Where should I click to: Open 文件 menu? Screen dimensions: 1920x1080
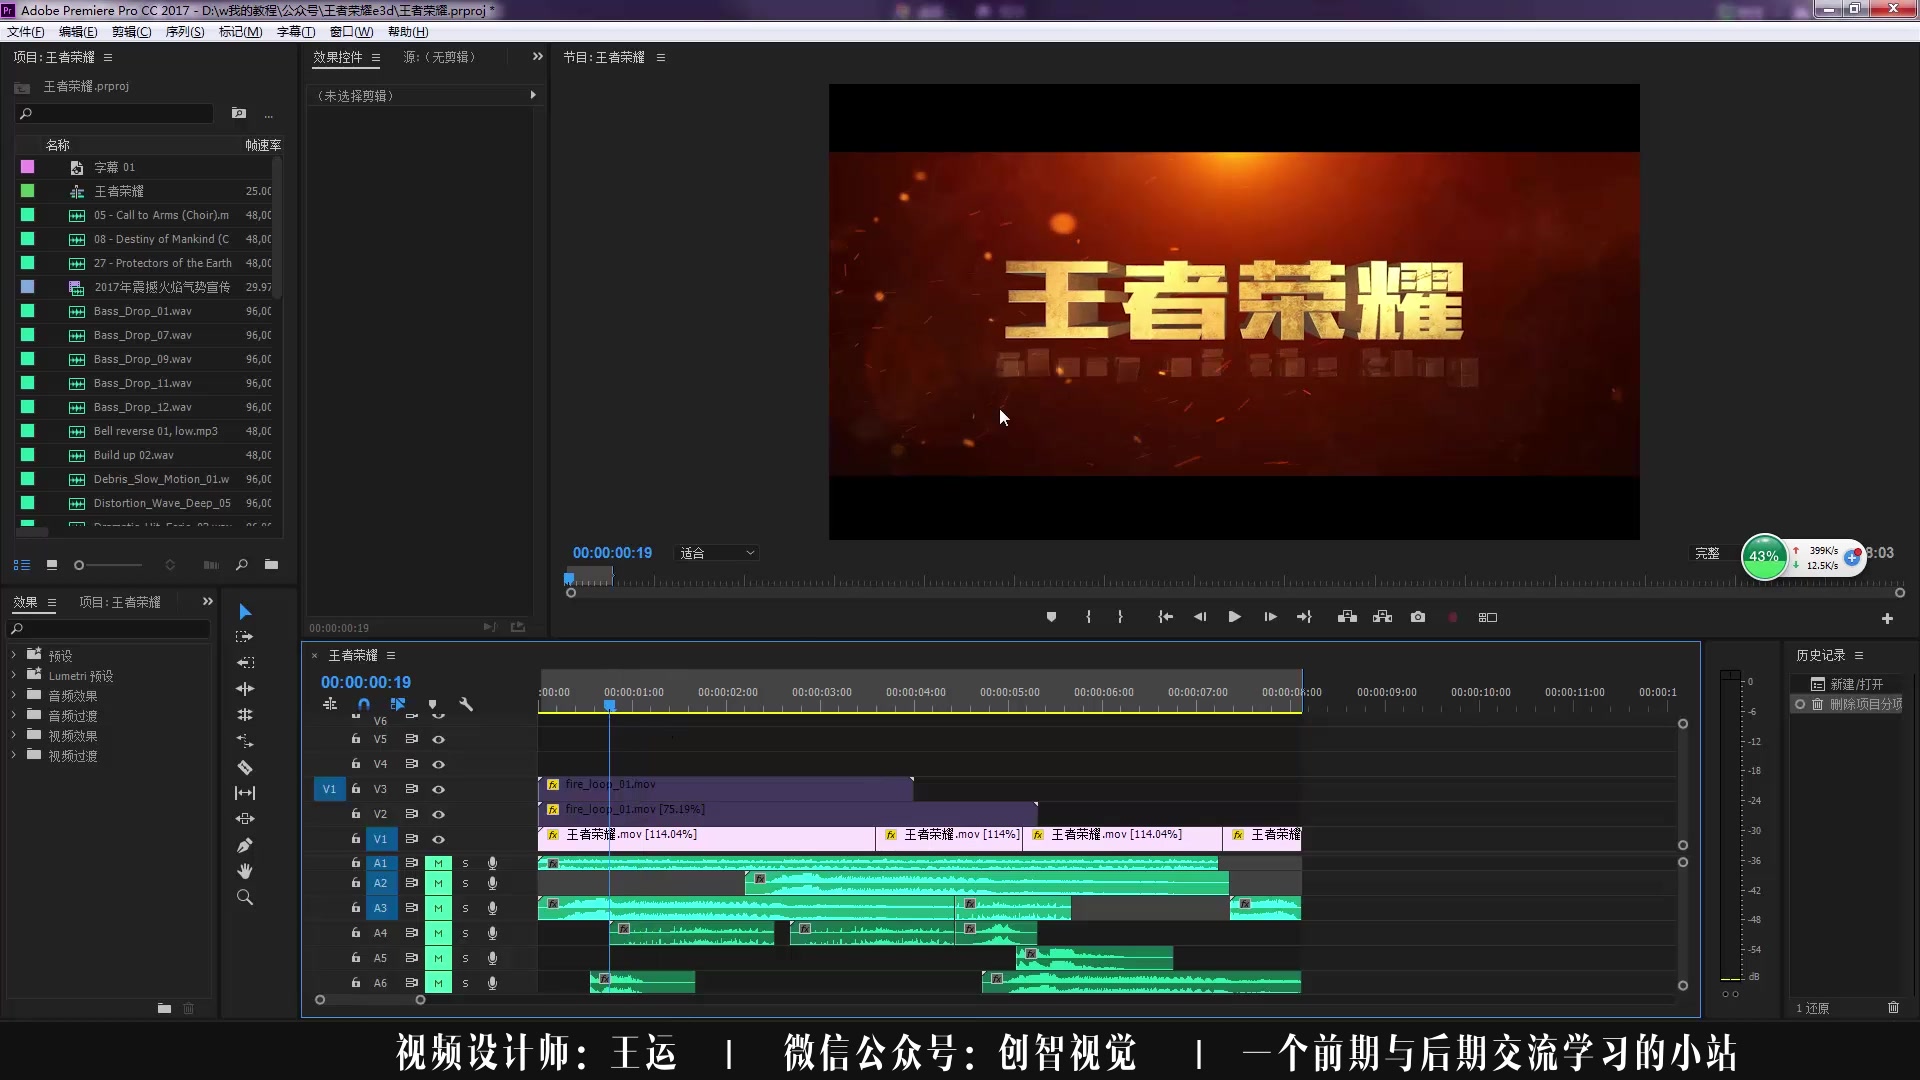tap(26, 32)
